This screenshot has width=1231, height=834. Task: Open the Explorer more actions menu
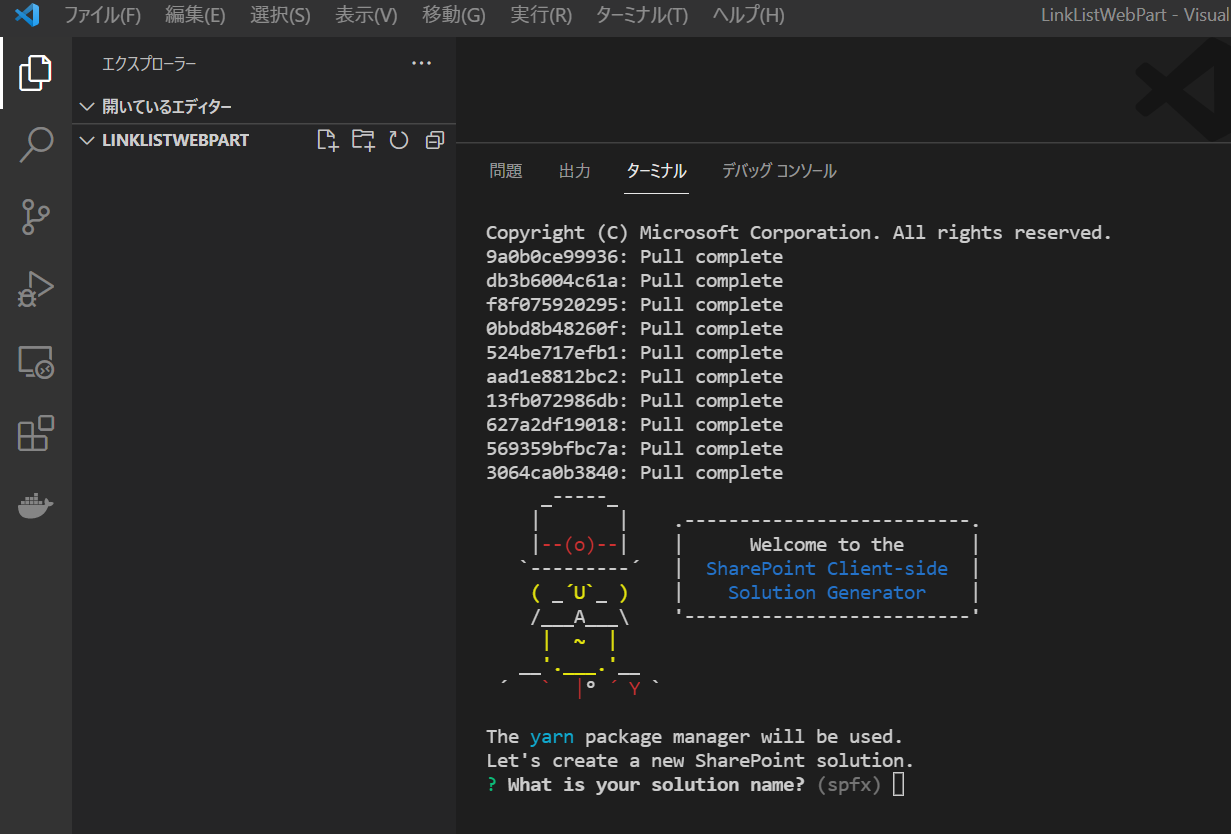tap(421, 63)
